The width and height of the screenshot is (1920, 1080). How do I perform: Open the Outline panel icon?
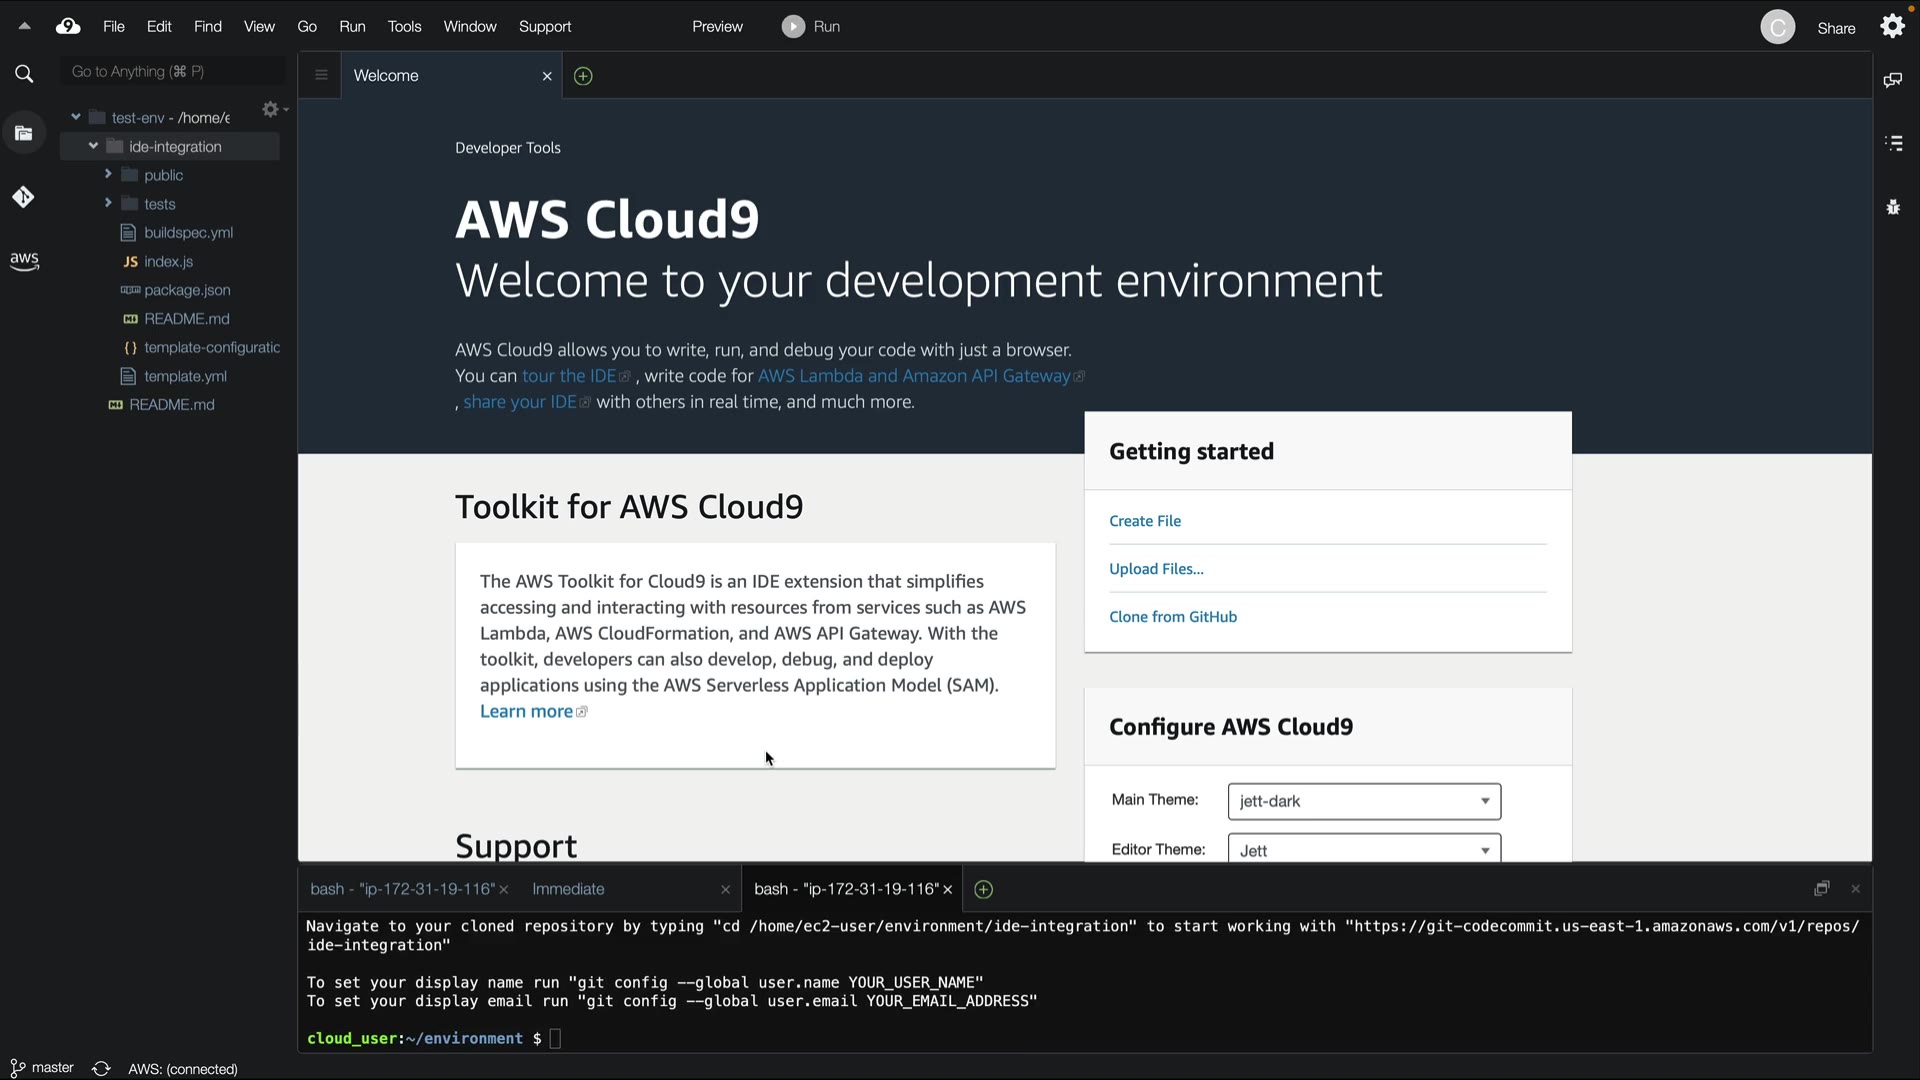1893,144
